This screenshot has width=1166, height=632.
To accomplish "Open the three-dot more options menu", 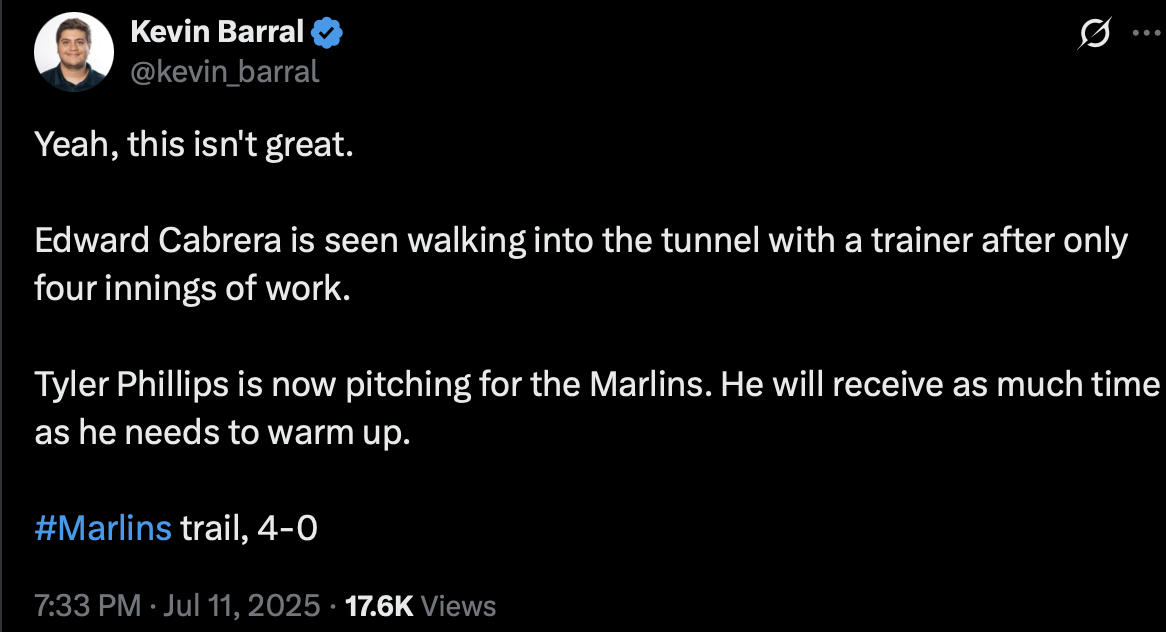I will pos(1144,33).
